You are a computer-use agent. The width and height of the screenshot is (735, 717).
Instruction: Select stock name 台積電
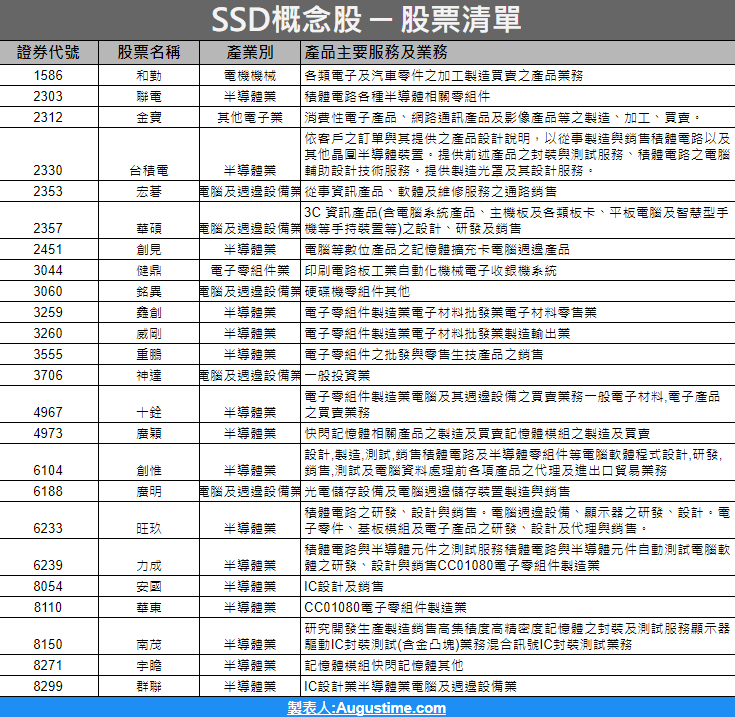click(149, 171)
